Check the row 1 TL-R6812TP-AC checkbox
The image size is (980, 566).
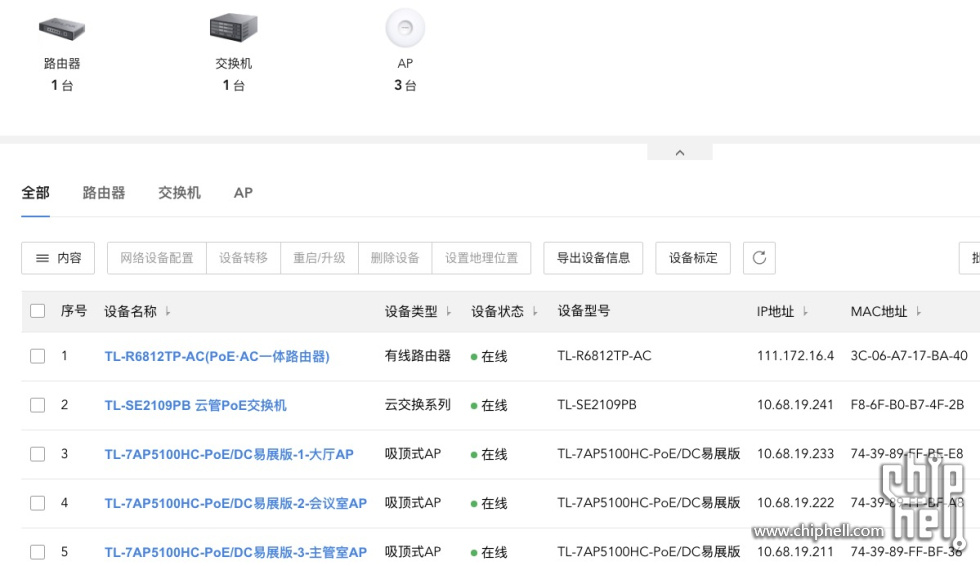[38, 356]
